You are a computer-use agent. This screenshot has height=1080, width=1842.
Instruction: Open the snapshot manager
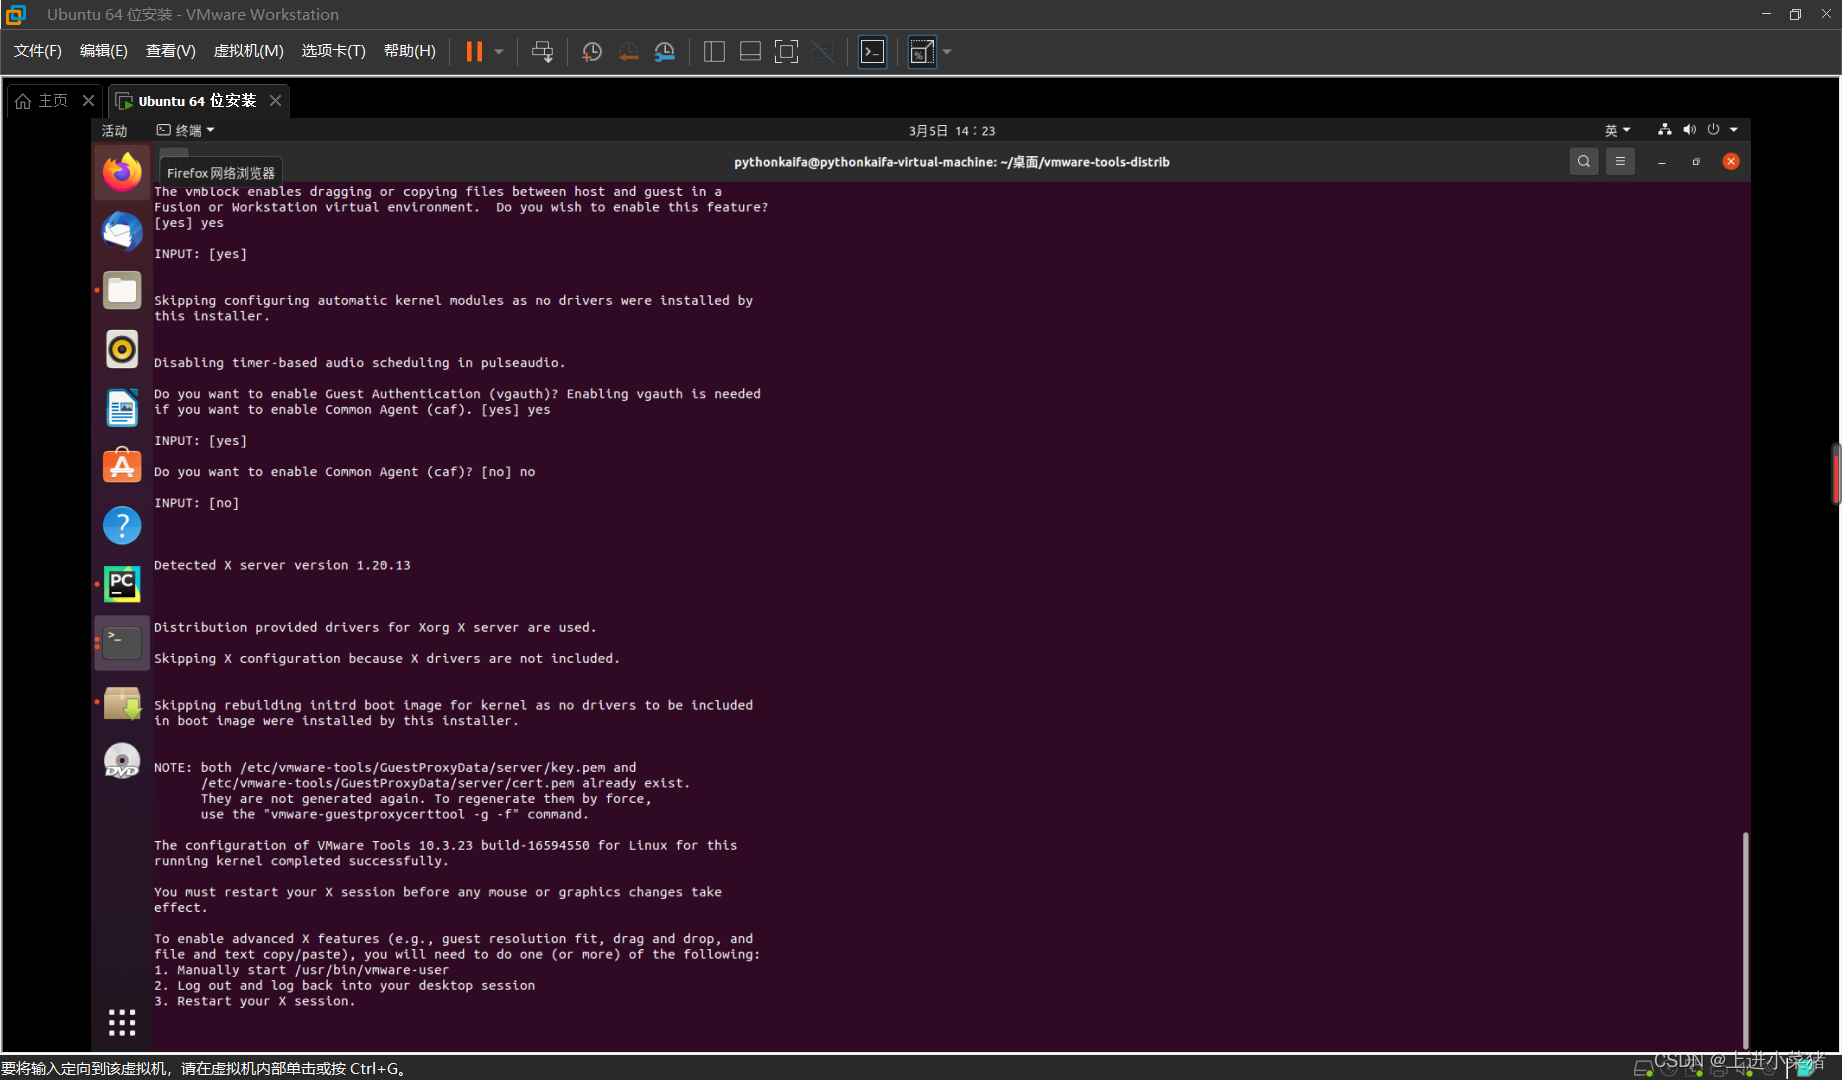coord(665,51)
